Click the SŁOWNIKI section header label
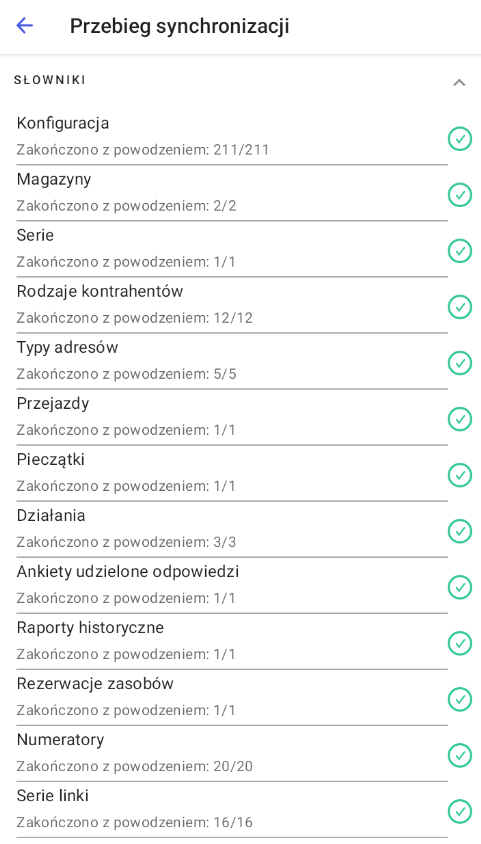 point(50,80)
